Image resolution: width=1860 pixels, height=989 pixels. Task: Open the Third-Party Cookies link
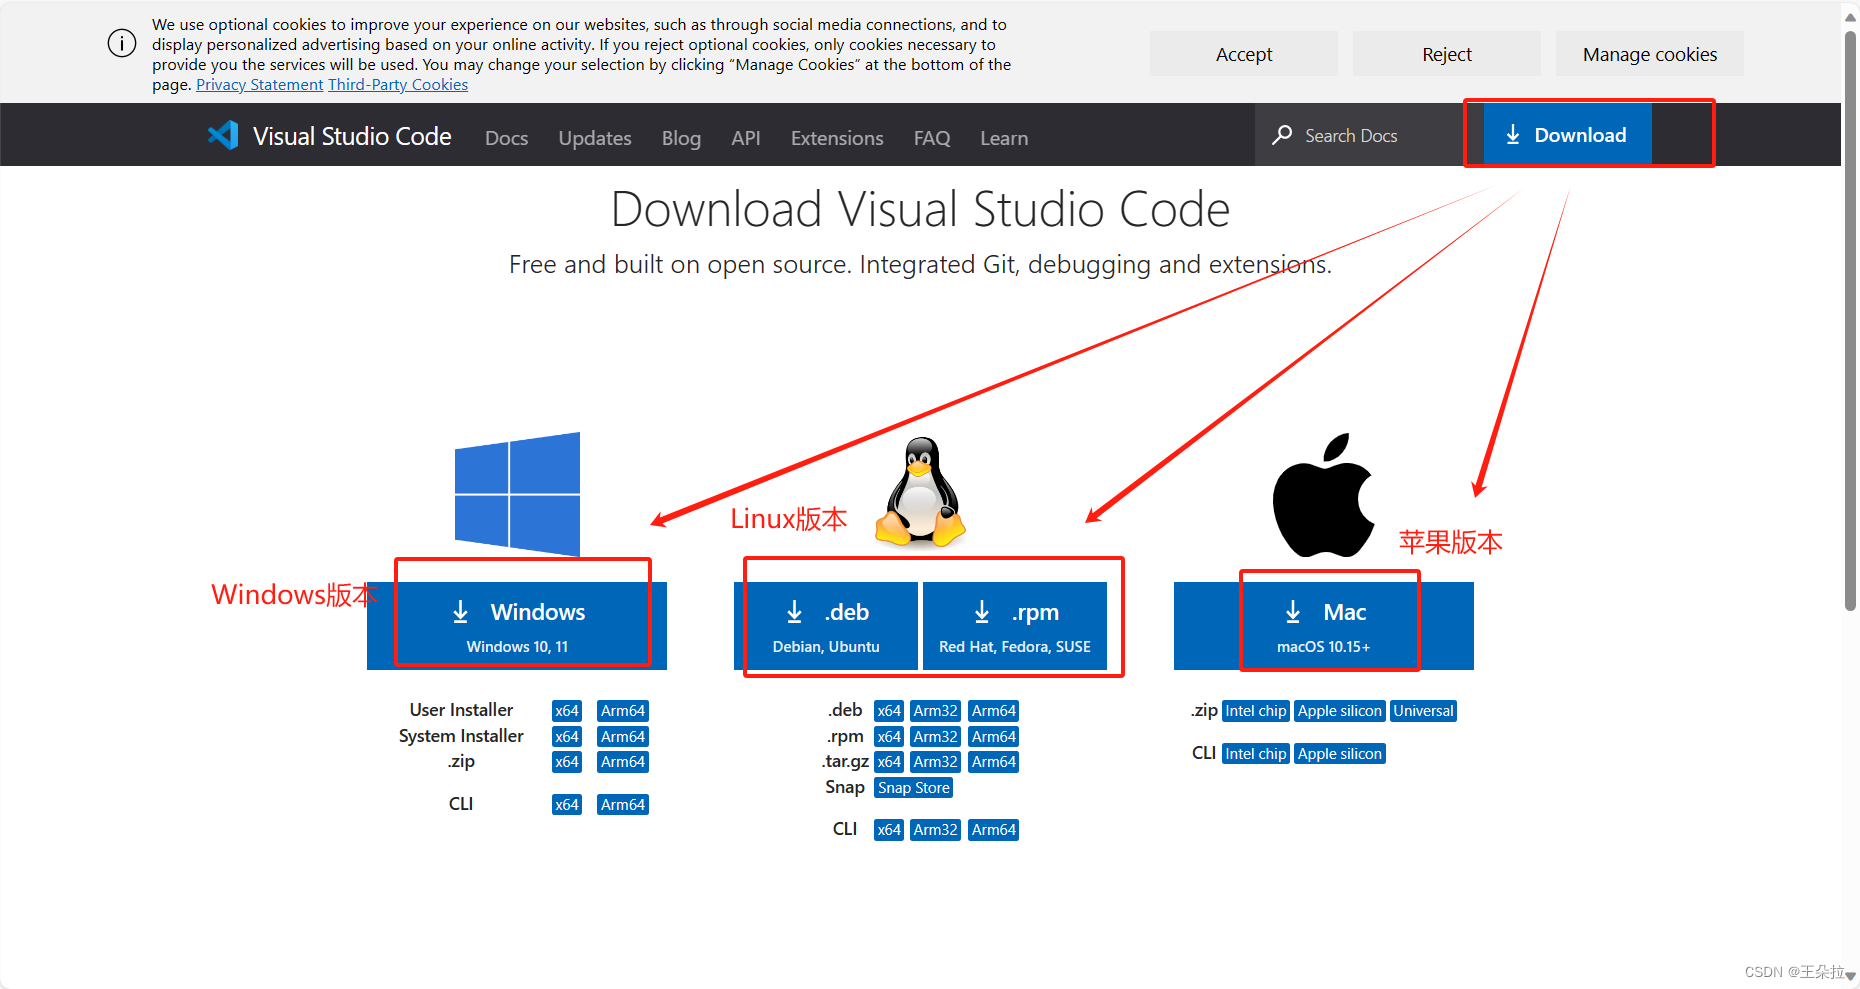point(398,85)
